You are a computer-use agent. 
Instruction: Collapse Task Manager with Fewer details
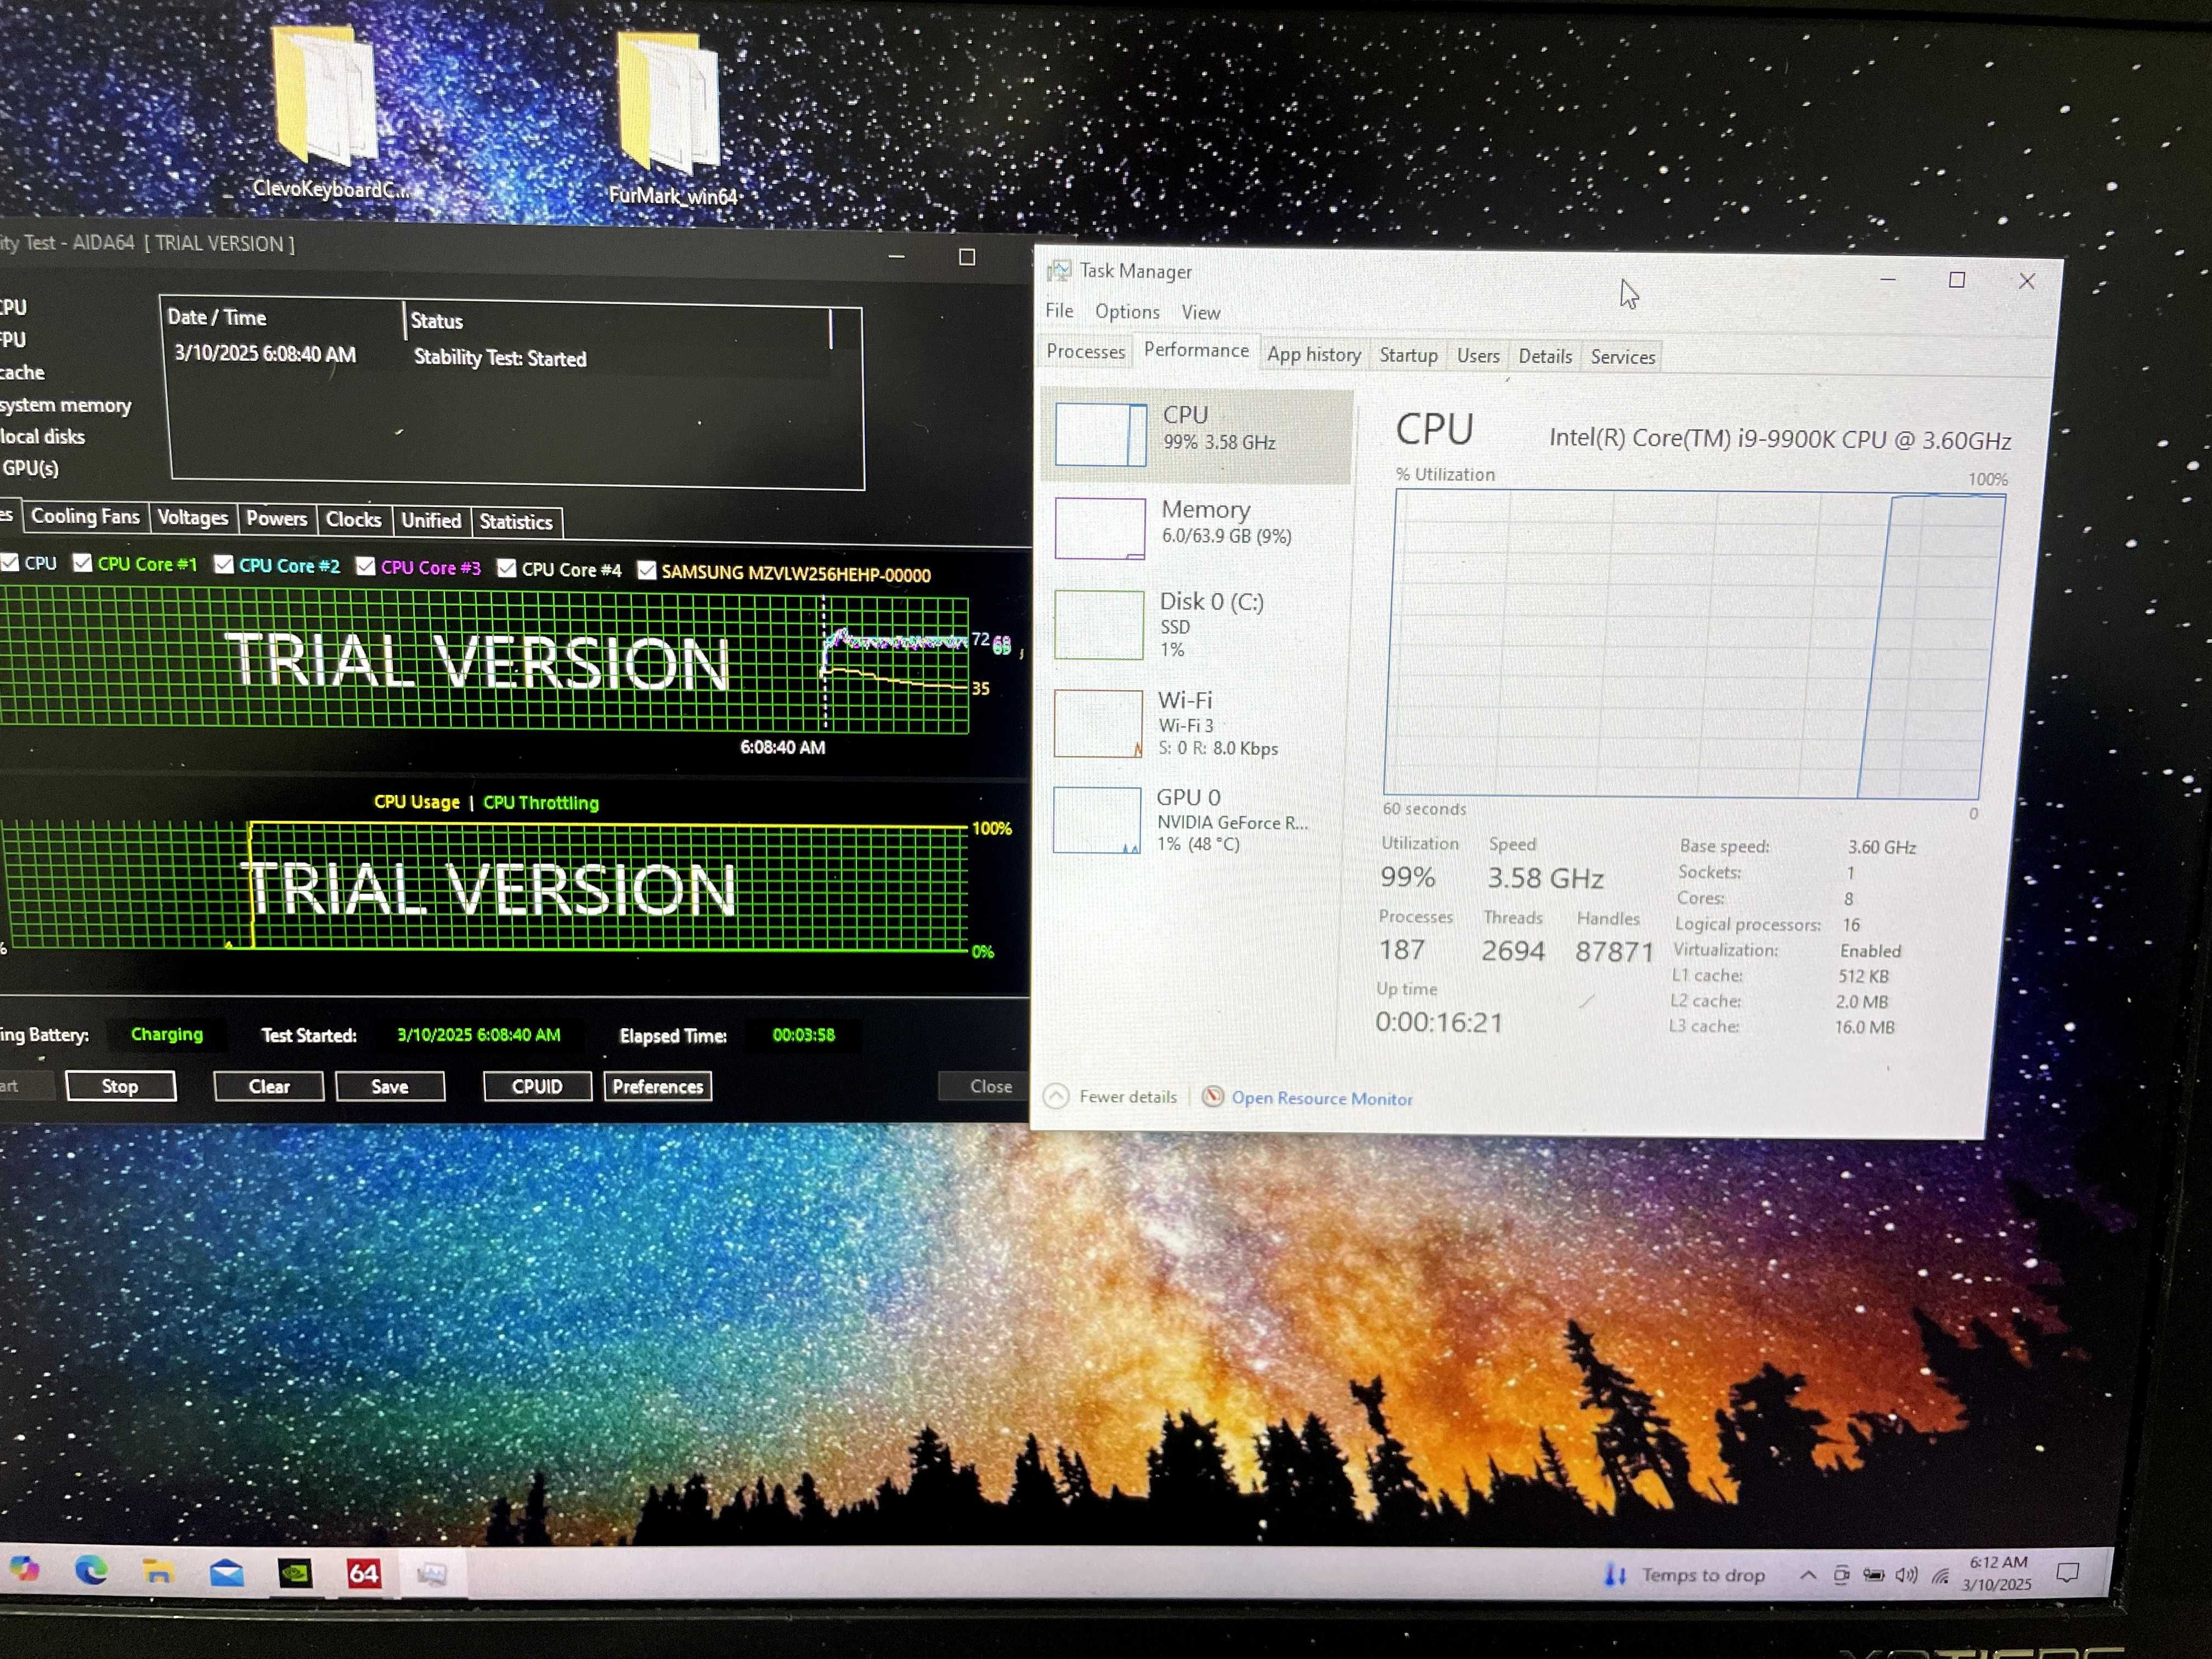1111,1097
